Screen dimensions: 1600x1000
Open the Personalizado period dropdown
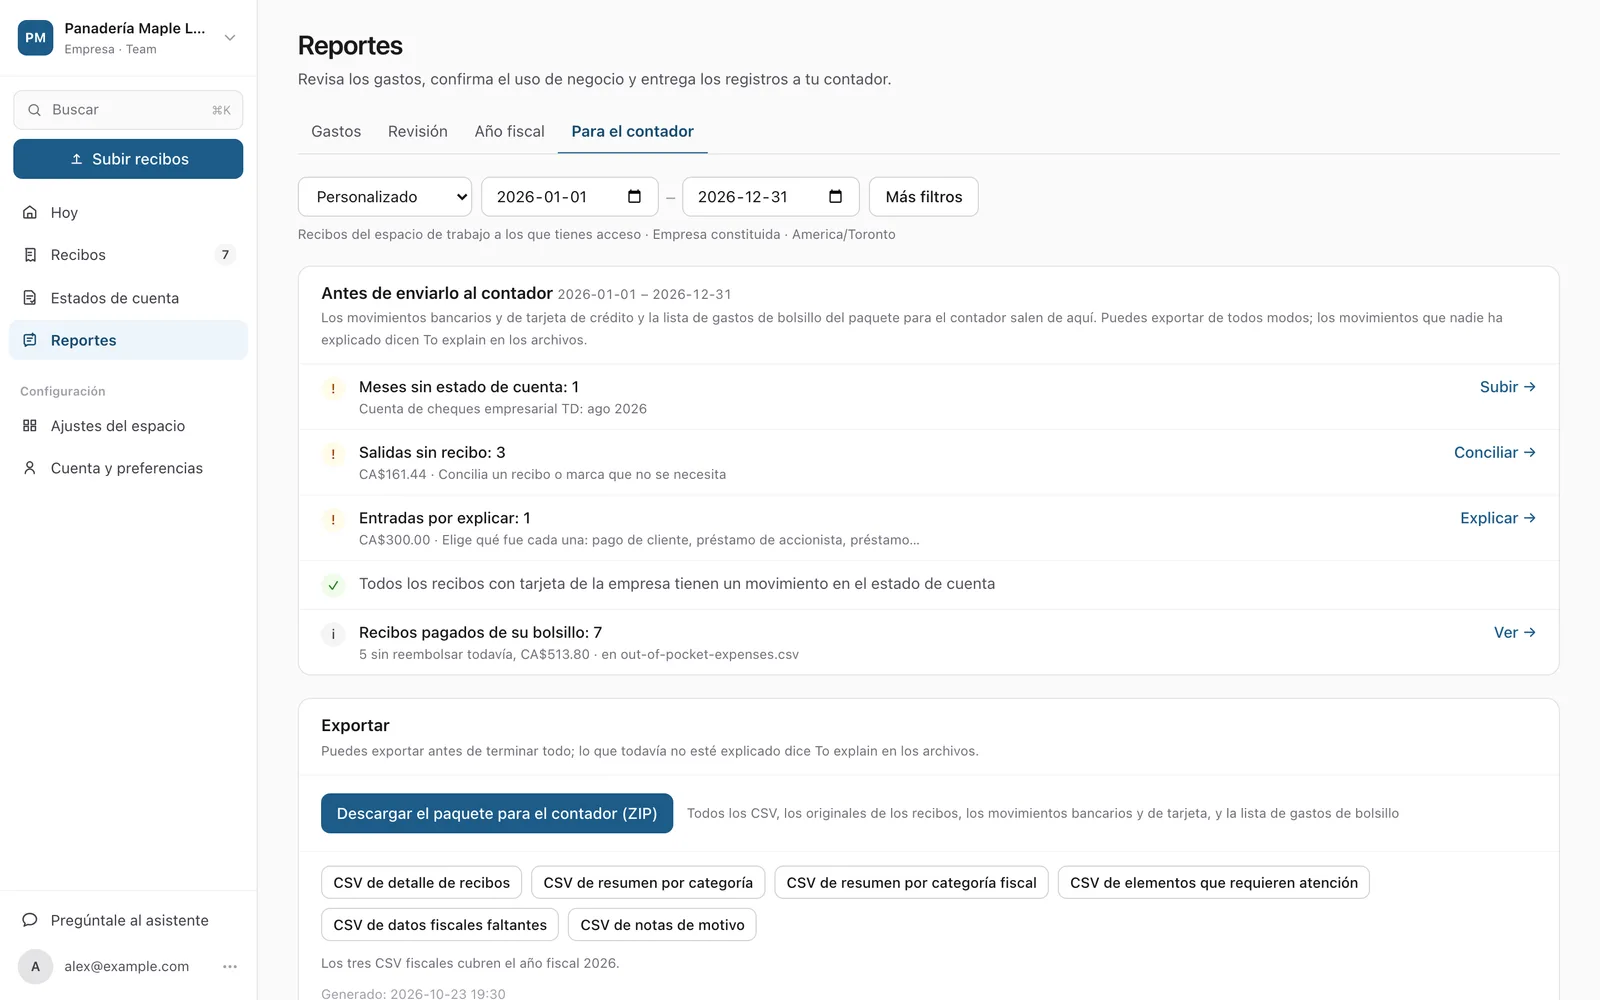[x=385, y=197]
